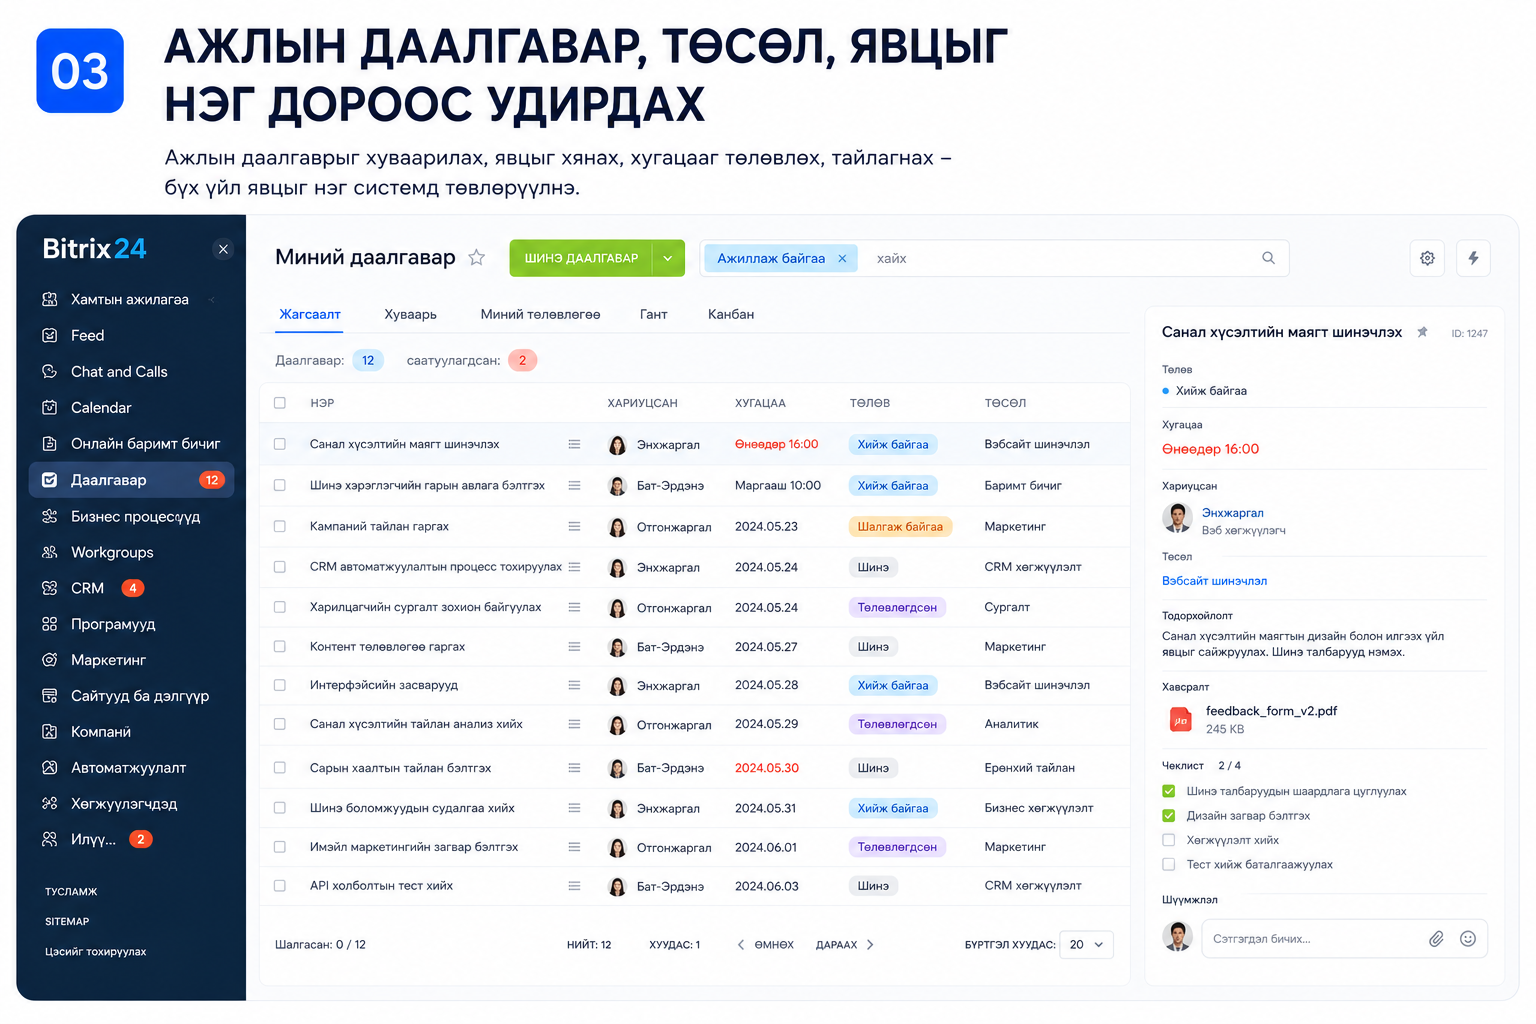1536x1024 pixels.
Task: Open Вэбсайт шинэчлэл project link in detail panel
Action: point(1214,581)
